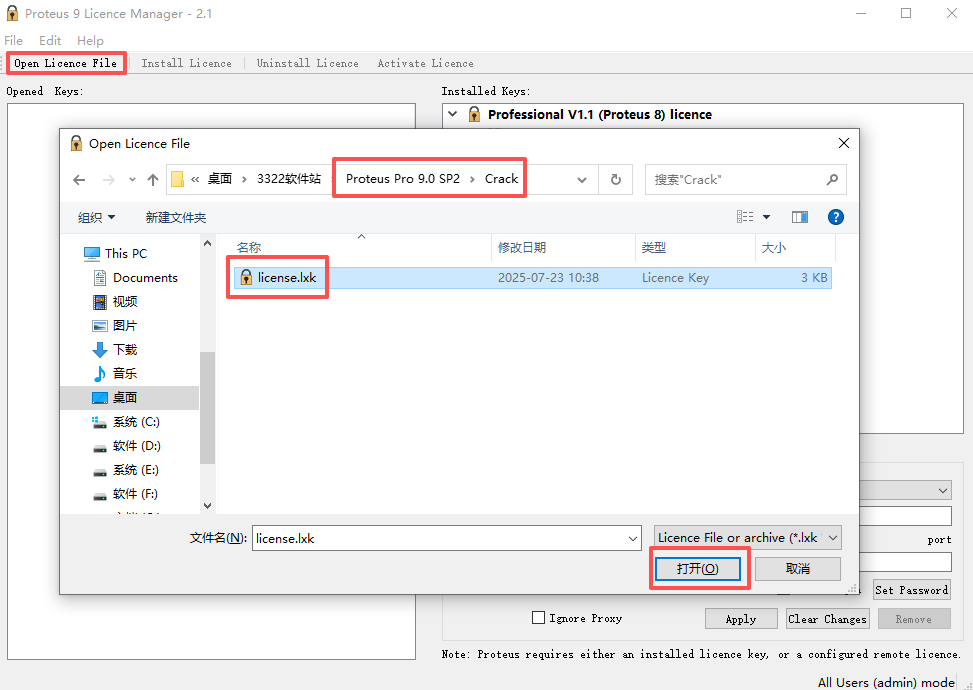Click the Apply button
Screen dimensions: 973x690
pos(741,619)
